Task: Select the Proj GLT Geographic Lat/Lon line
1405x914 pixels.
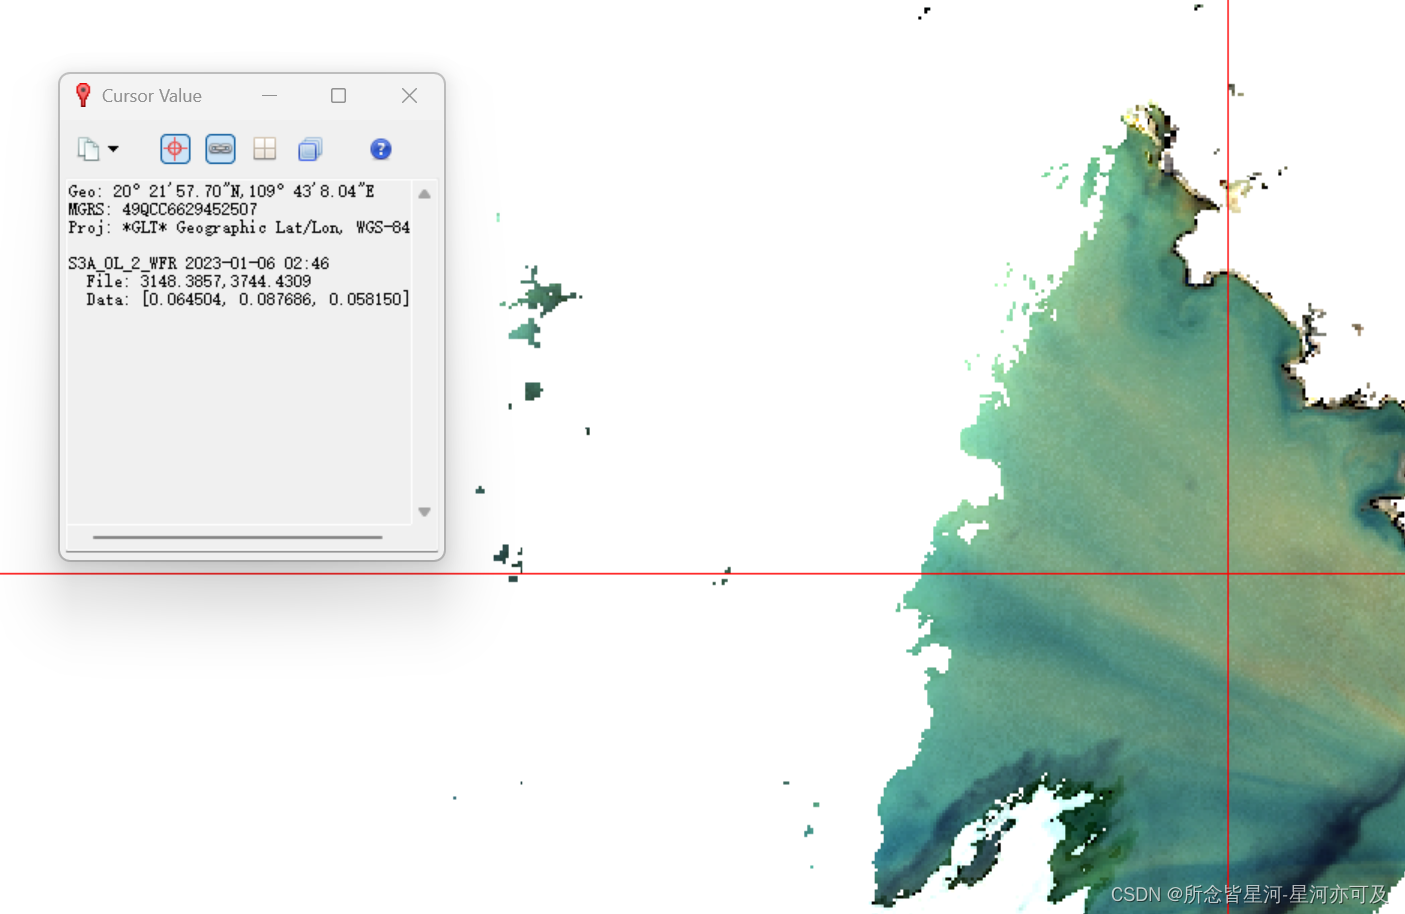Action: click(239, 227)
